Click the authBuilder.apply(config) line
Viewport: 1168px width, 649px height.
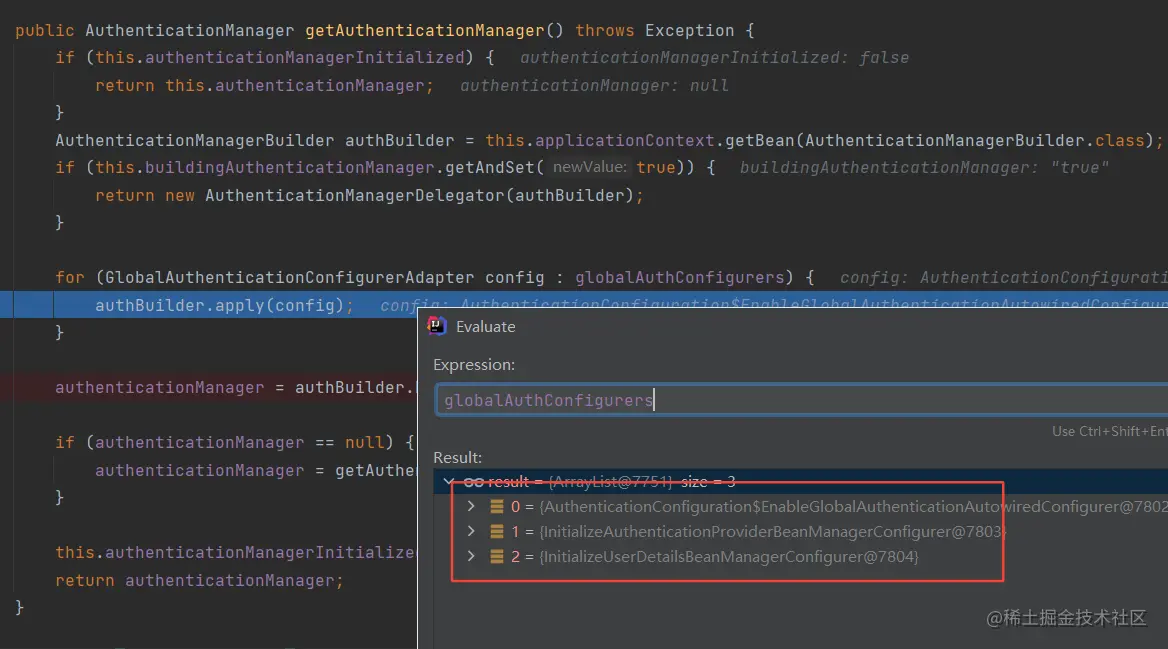pyautogui.click(x=224, y=305)
